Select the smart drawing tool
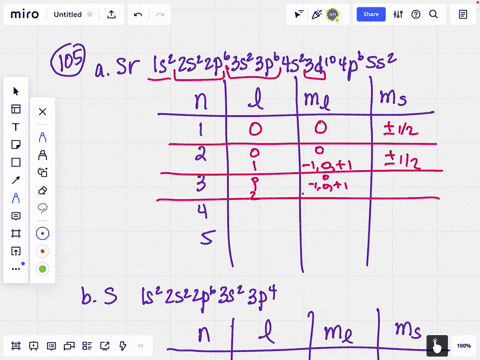This screenshot has height=360, width=480. tap(42, 172)
